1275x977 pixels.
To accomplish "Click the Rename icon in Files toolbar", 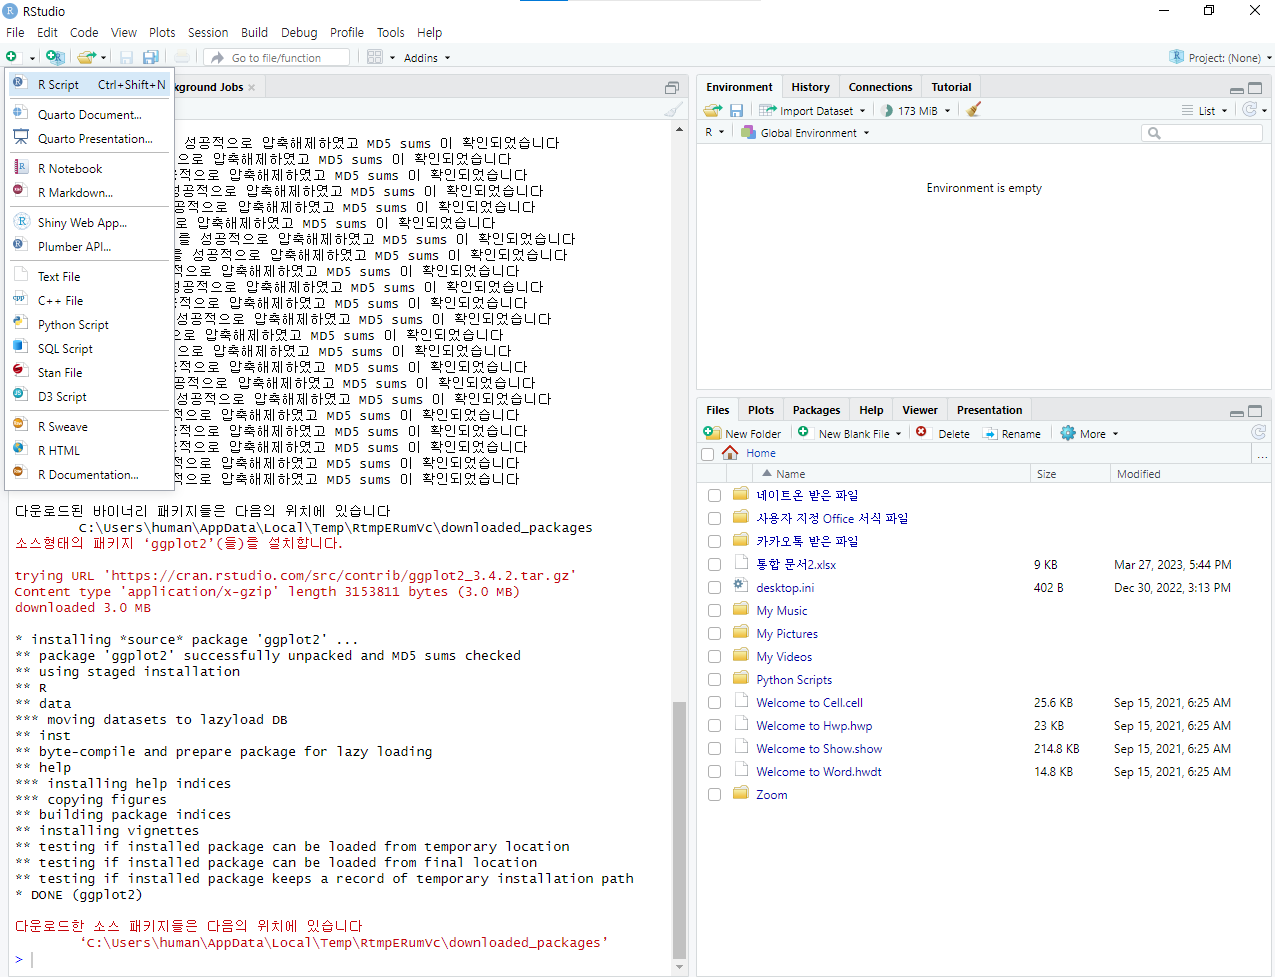I will pos(990,434).
